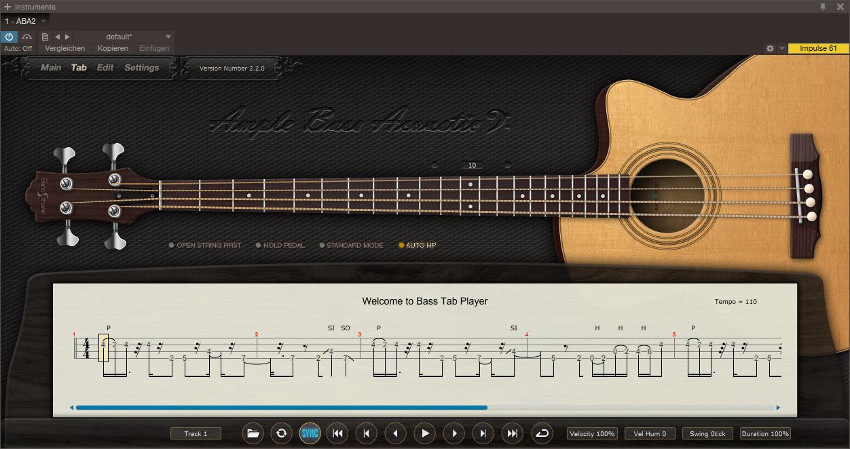Step back one note
Viewport: 850px width, 449px height.
click(395, 433)
